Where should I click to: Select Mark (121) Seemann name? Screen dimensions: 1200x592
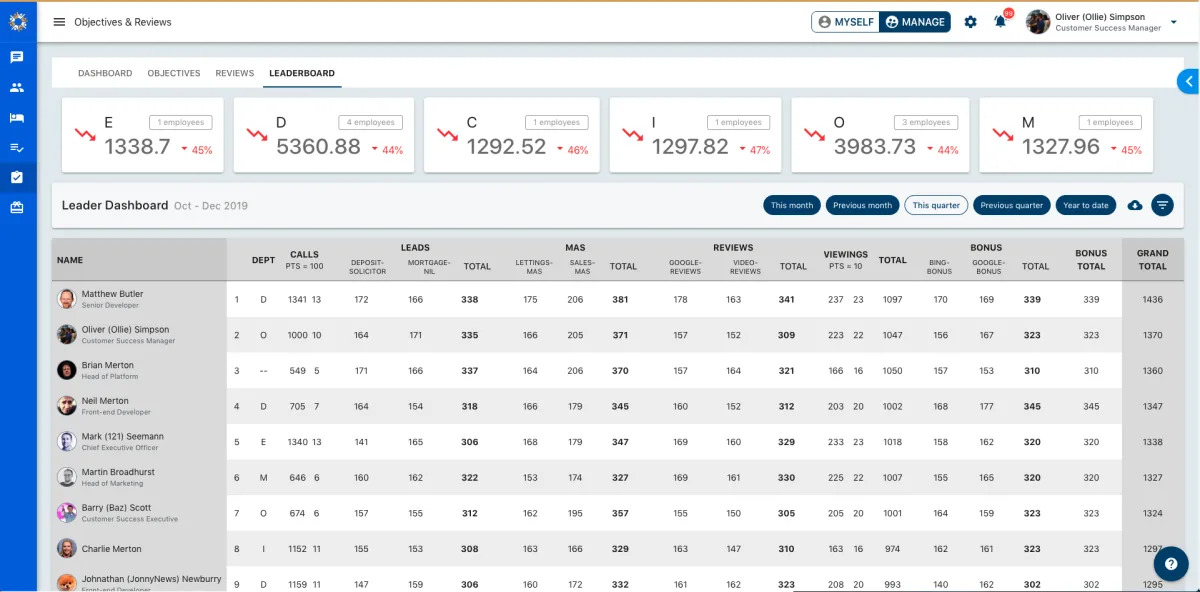pos(122,436)
